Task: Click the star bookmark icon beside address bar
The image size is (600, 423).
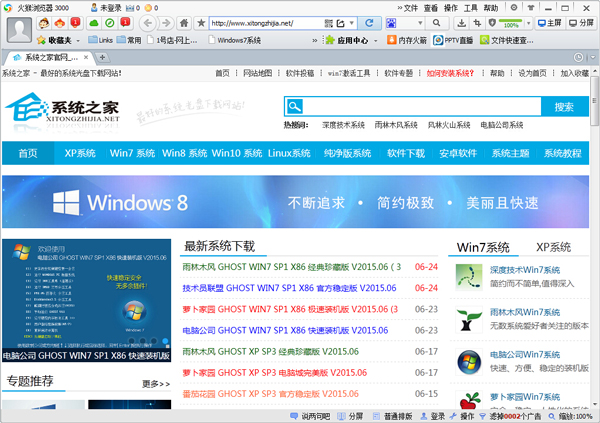Action: [201, 22]
